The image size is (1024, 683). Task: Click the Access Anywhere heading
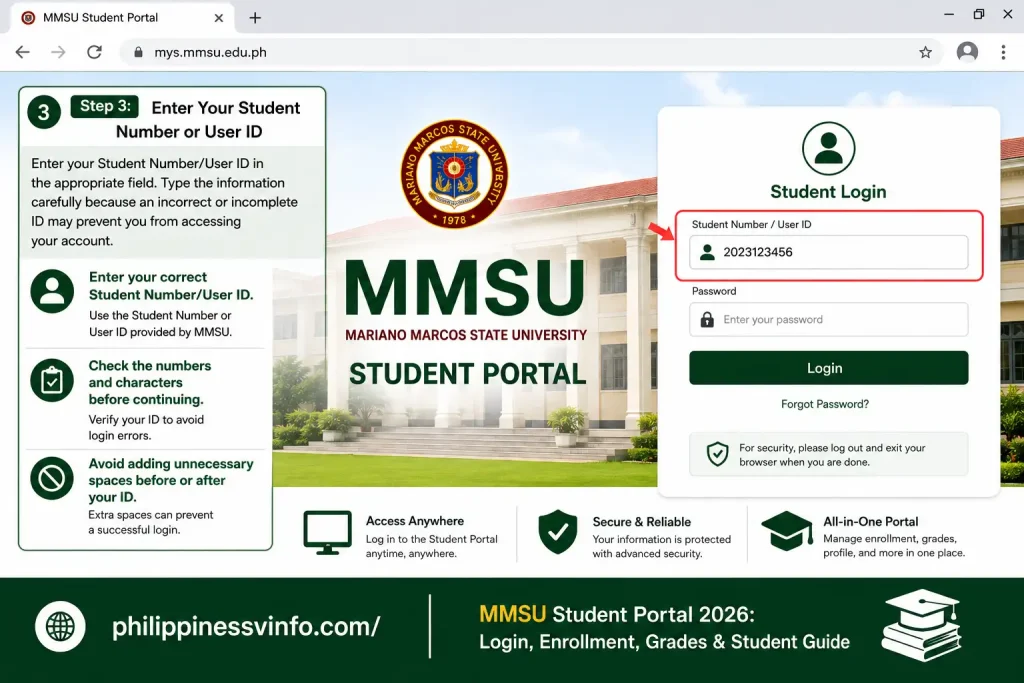point(415,521)
